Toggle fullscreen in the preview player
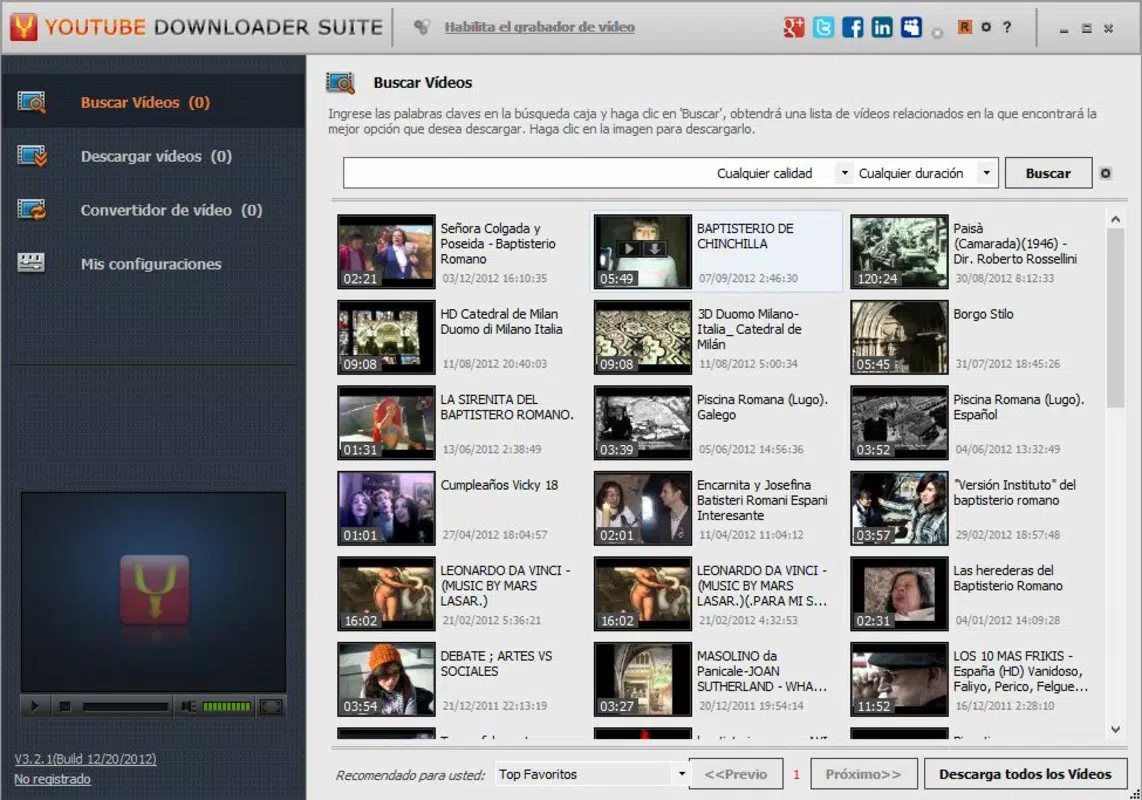Image resolution: width=1142 pixels, height=800 pixels. [x=271, y=706]
